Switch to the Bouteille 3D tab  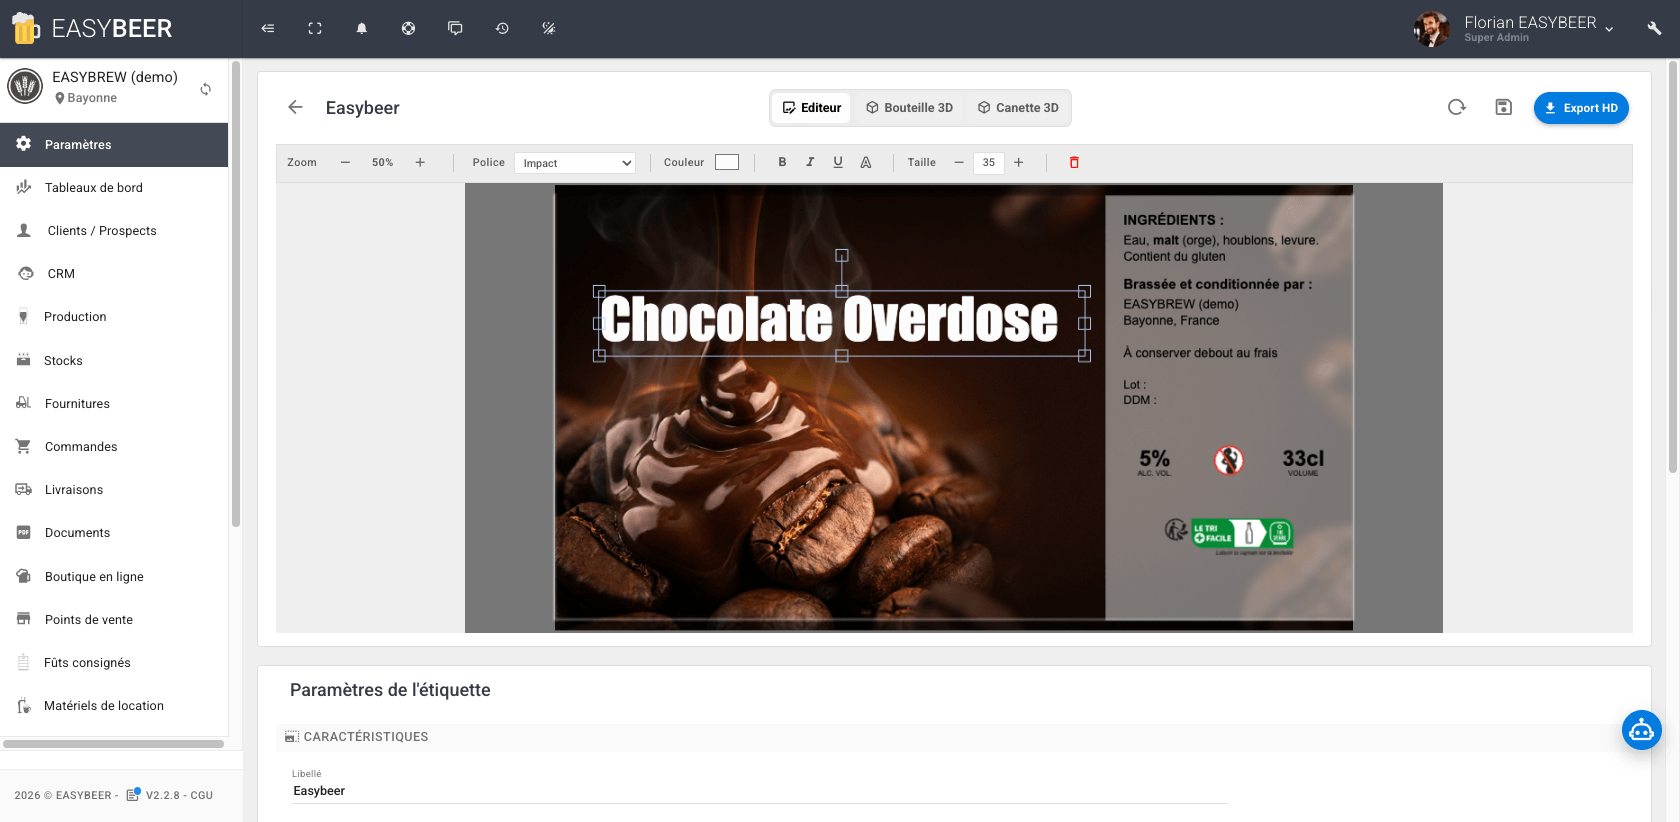tap(909, 108)
